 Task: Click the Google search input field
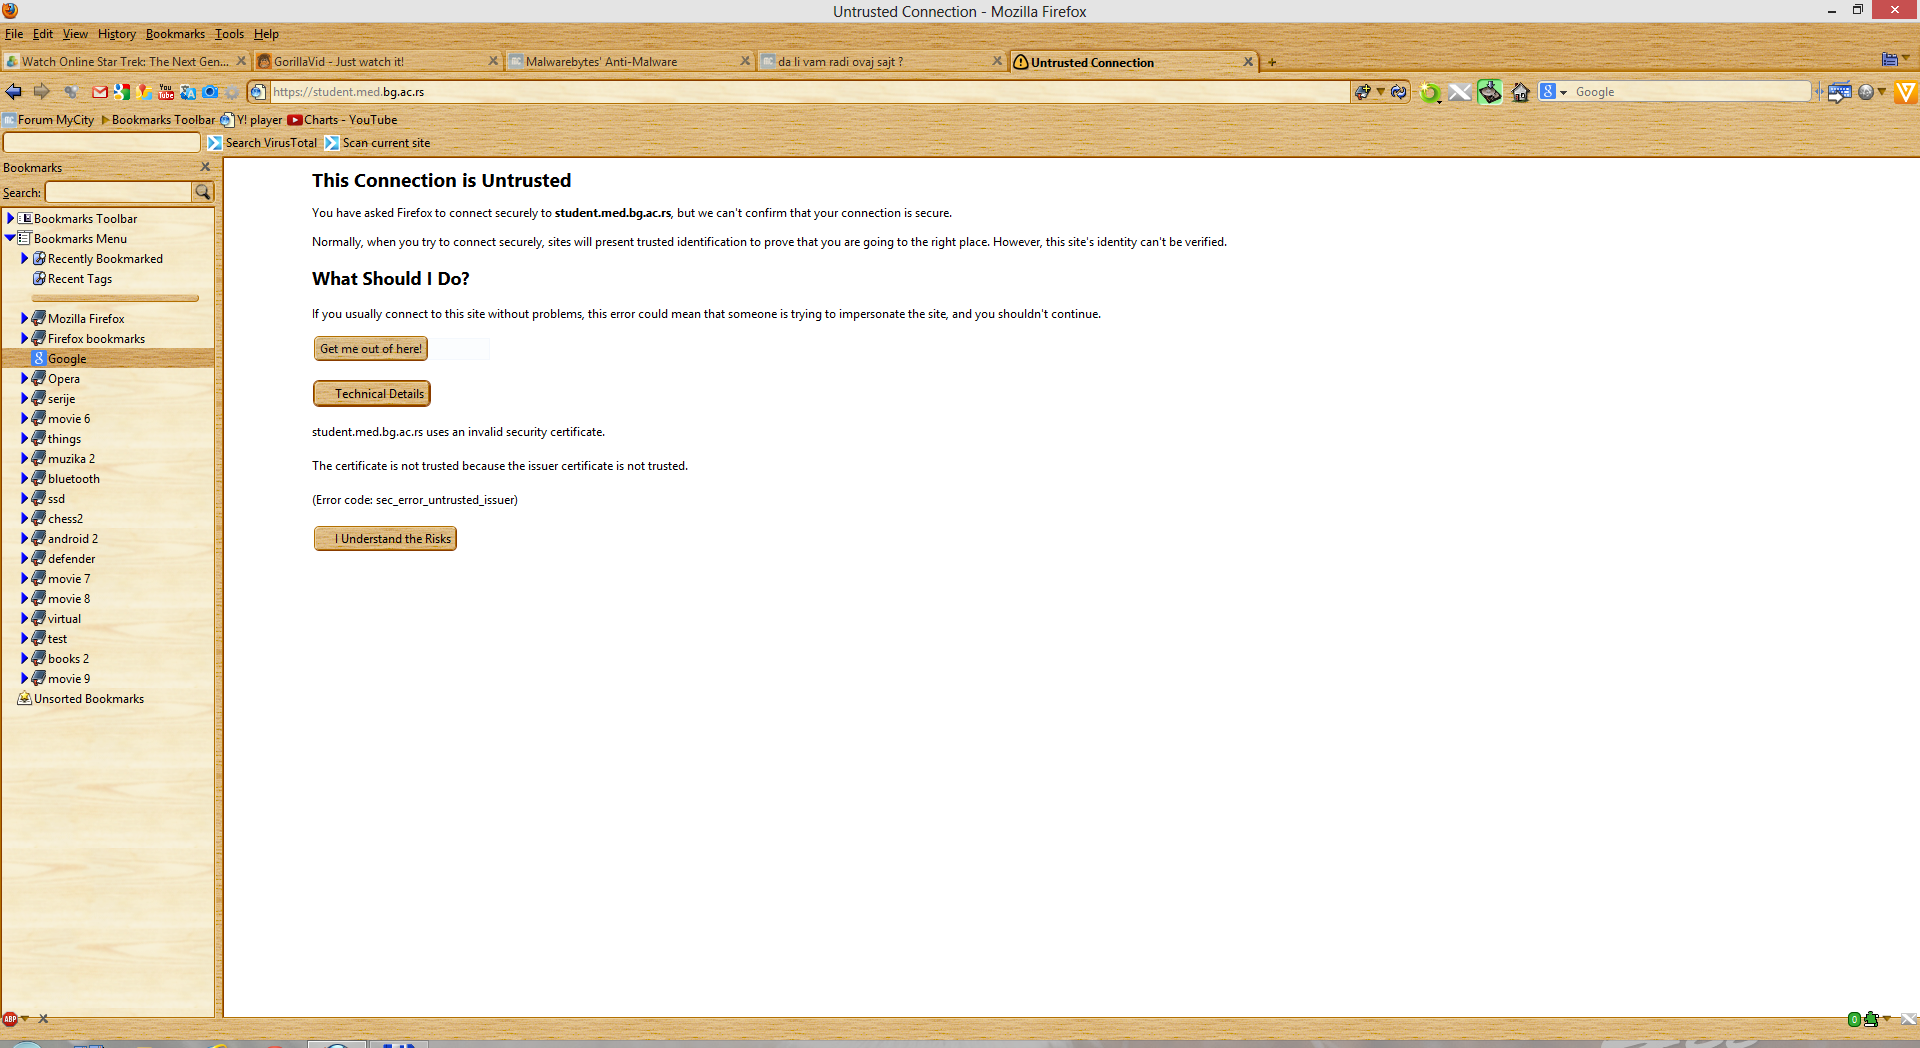pos(1692,92)
